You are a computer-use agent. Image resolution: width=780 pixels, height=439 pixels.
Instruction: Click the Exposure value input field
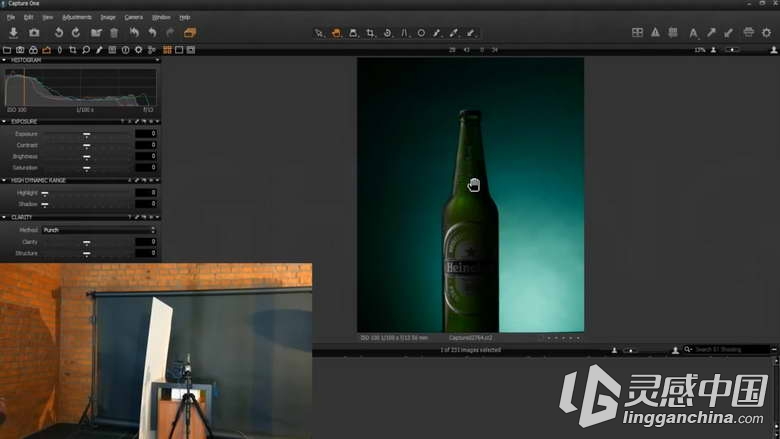coord(146,134)
